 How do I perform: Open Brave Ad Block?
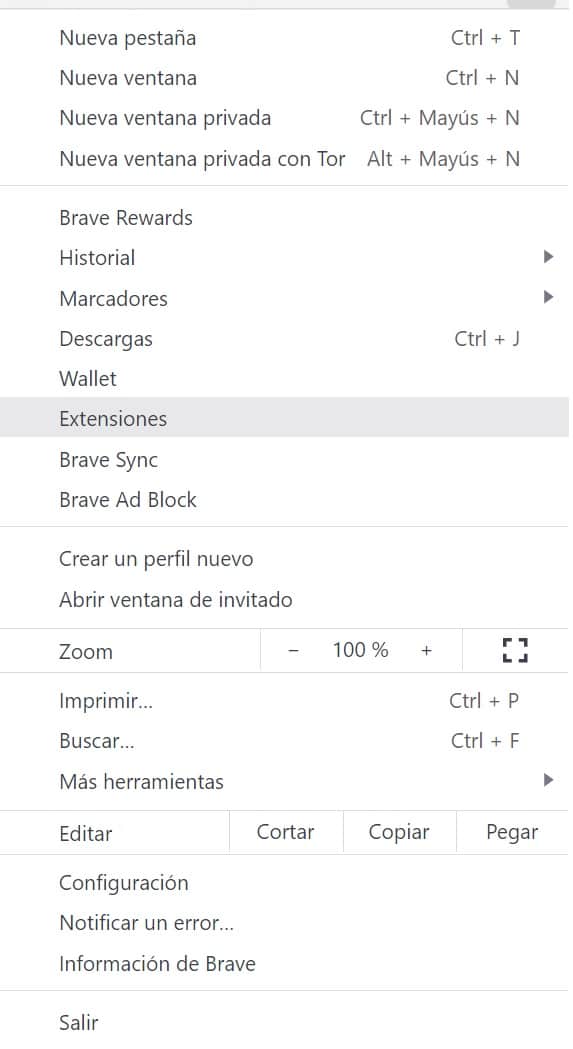pyautogui.click(x=284, y=500)
